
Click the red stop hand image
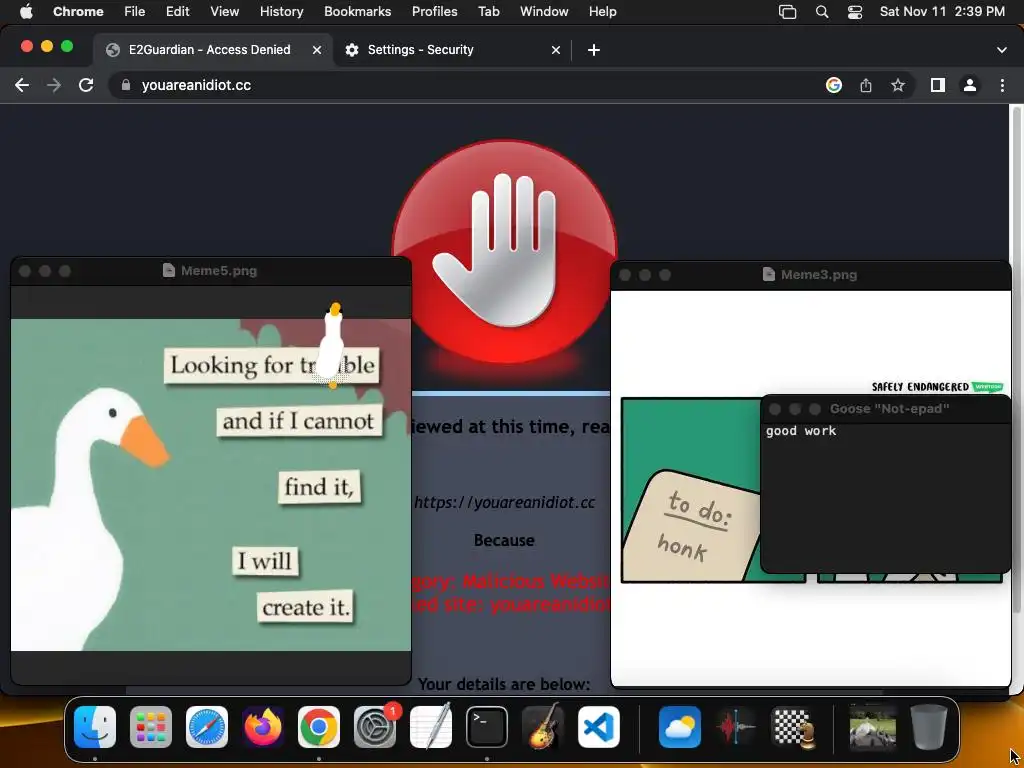(504, 251)
